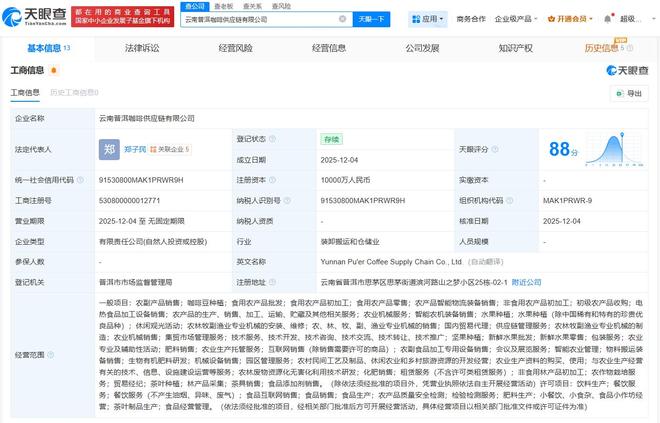Click help icon next to 统一社会信用代码

(x=80, y=180)
